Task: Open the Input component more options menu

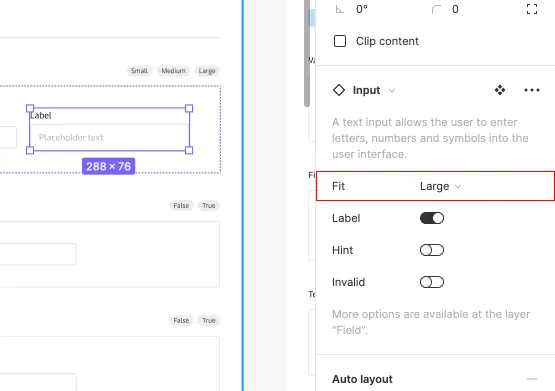Action: [532, 90]
